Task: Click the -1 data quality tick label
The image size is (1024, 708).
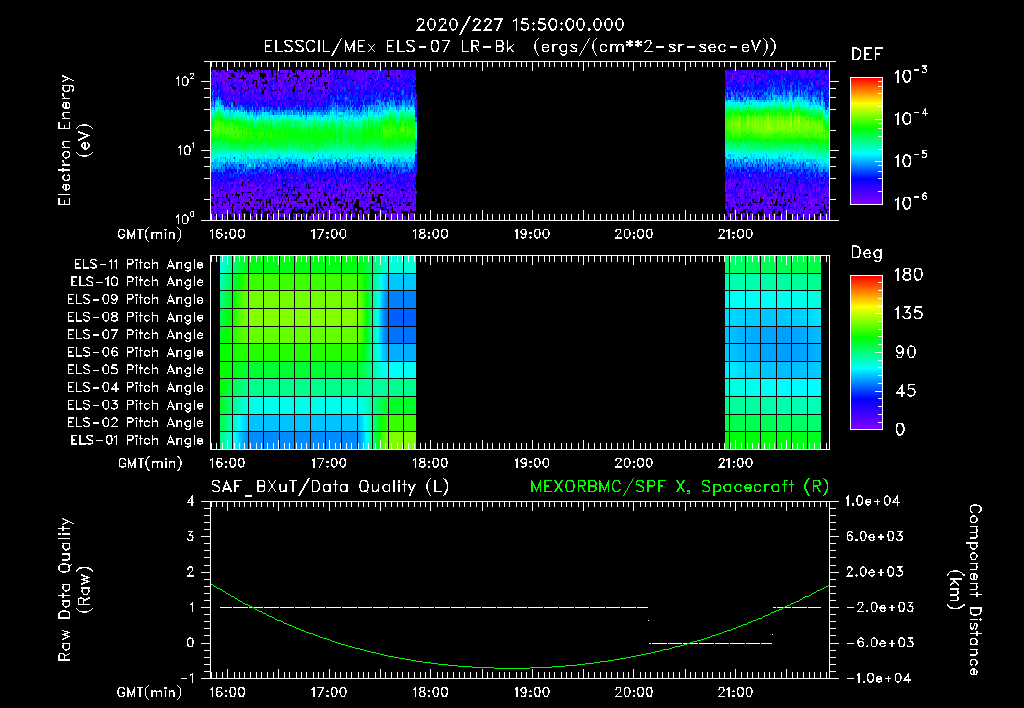Action: tap(188, 678)
